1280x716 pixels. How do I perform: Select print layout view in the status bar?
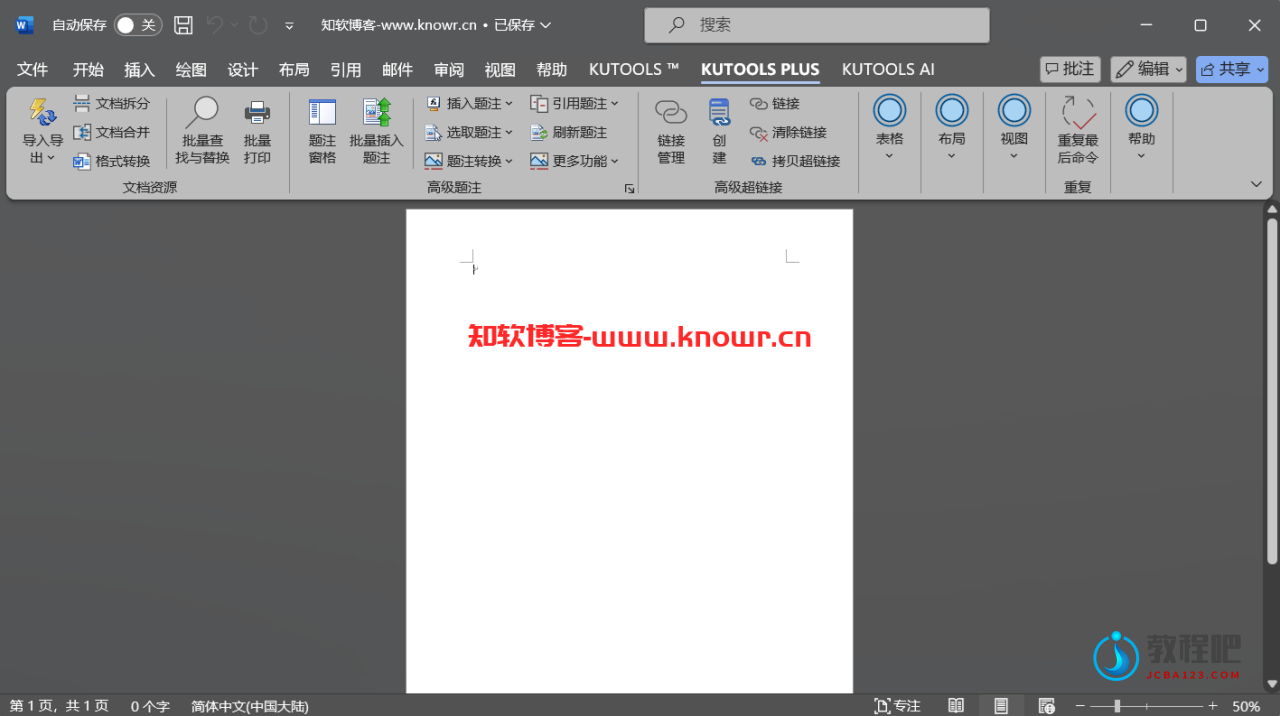tap(1001, 706)
